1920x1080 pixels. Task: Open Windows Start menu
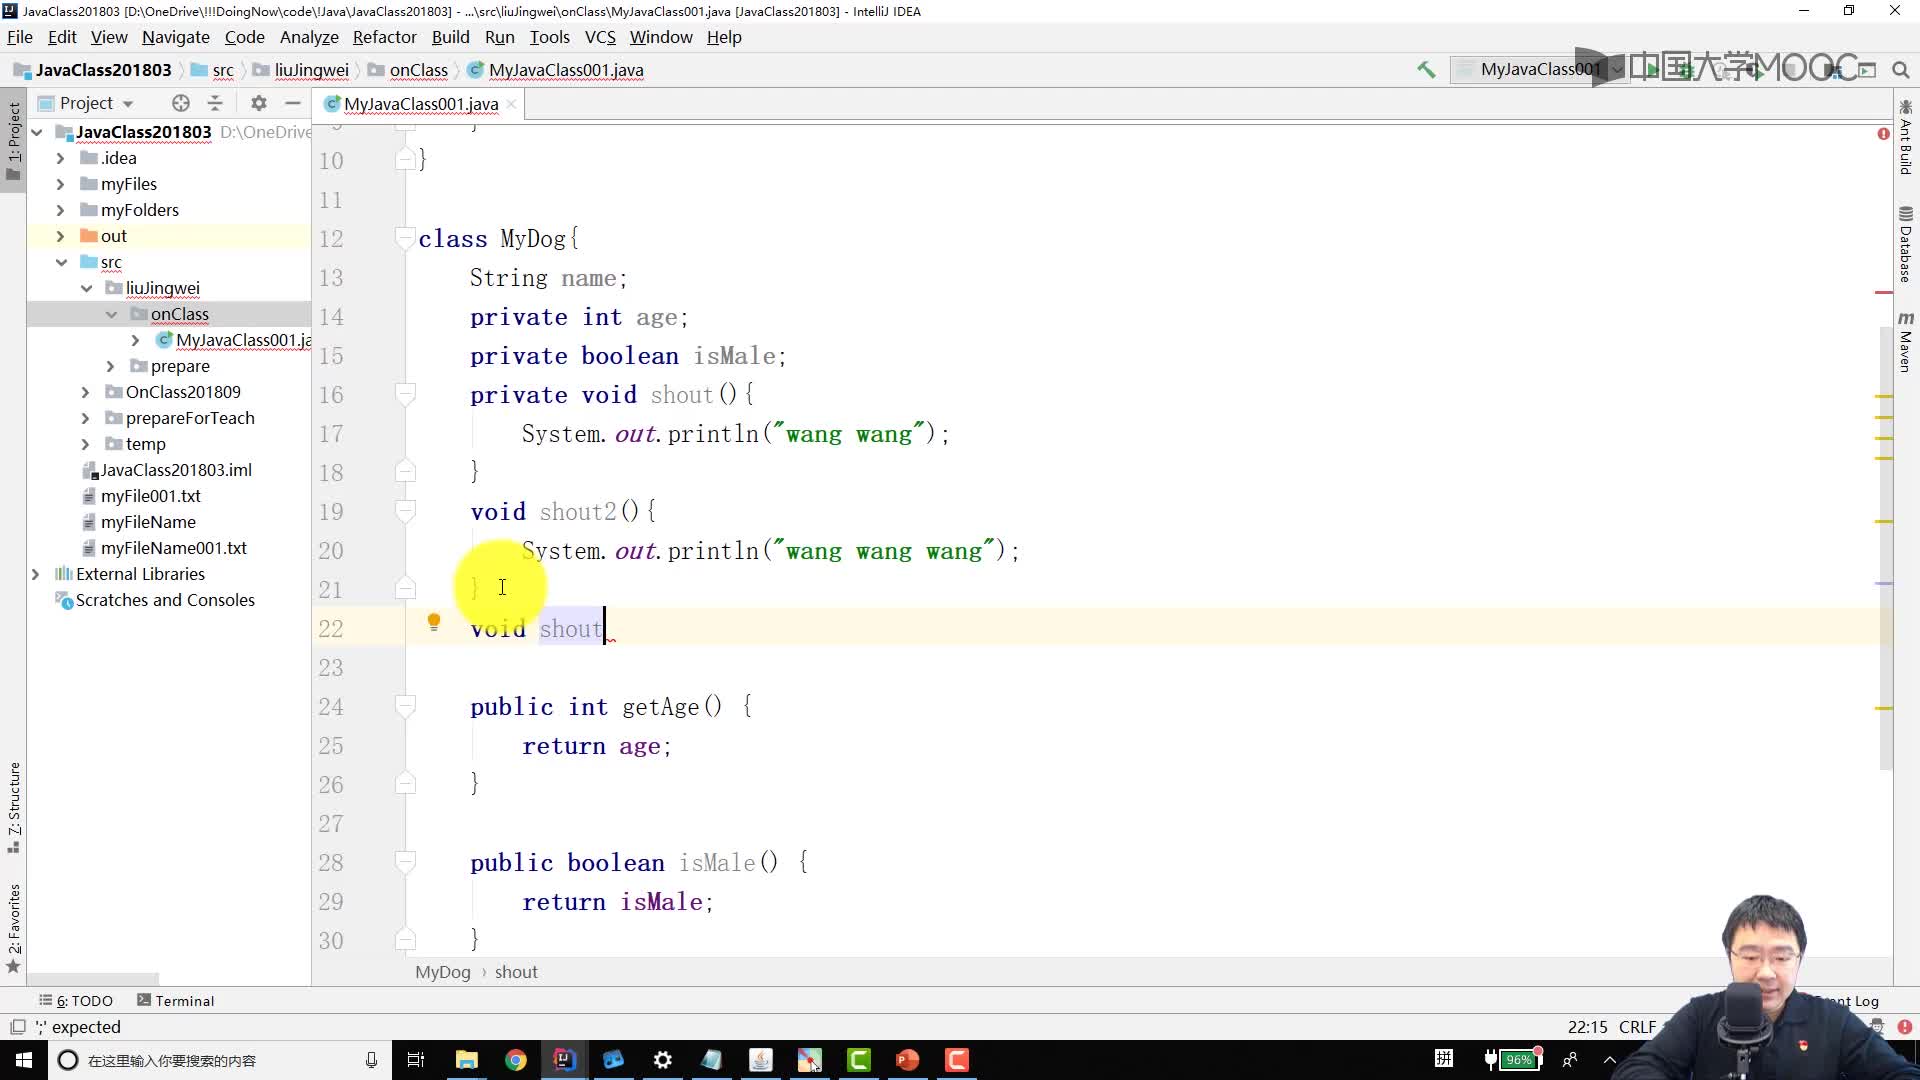(x=24, y=1060)
